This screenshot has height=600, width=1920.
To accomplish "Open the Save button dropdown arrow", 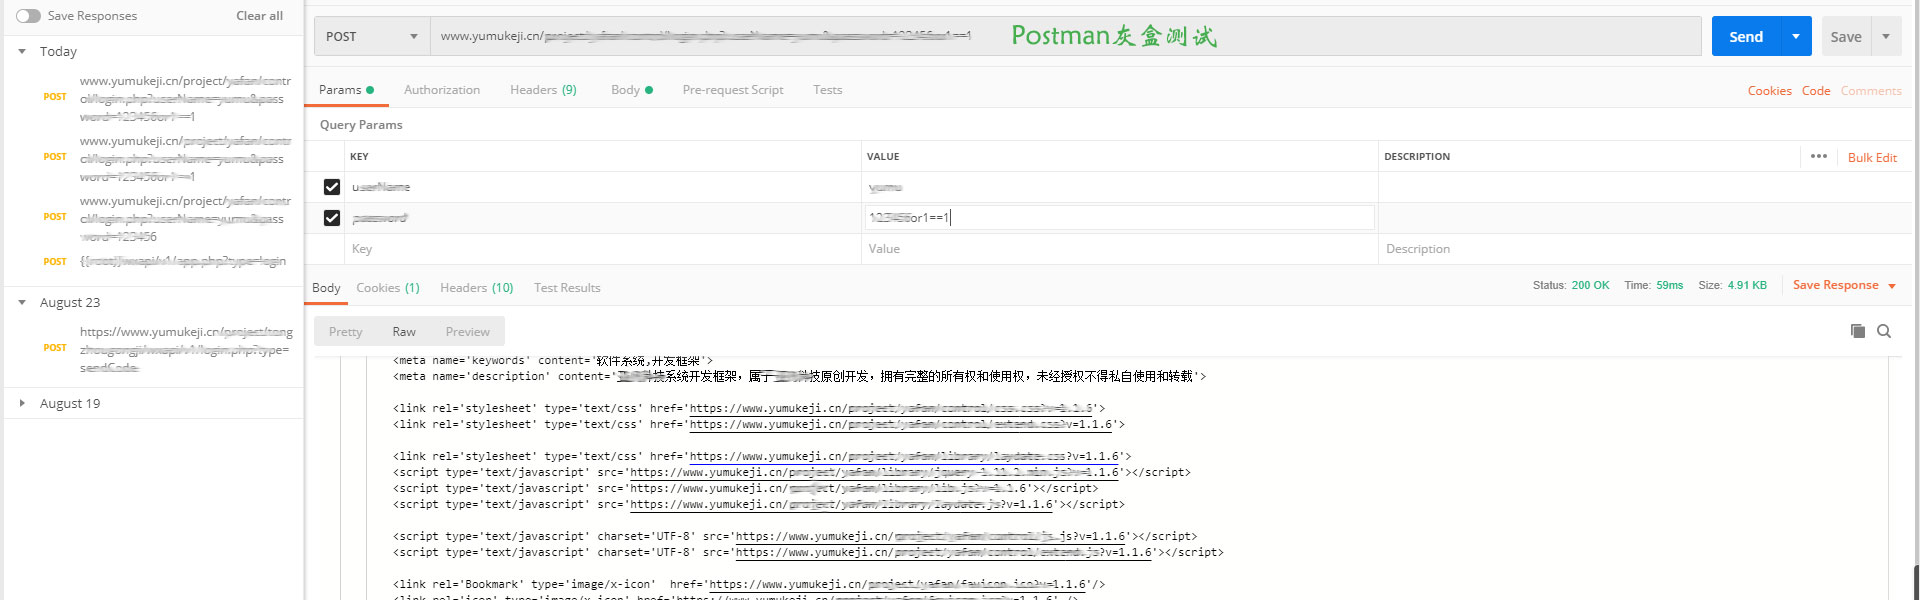I will pos(1886,37).
